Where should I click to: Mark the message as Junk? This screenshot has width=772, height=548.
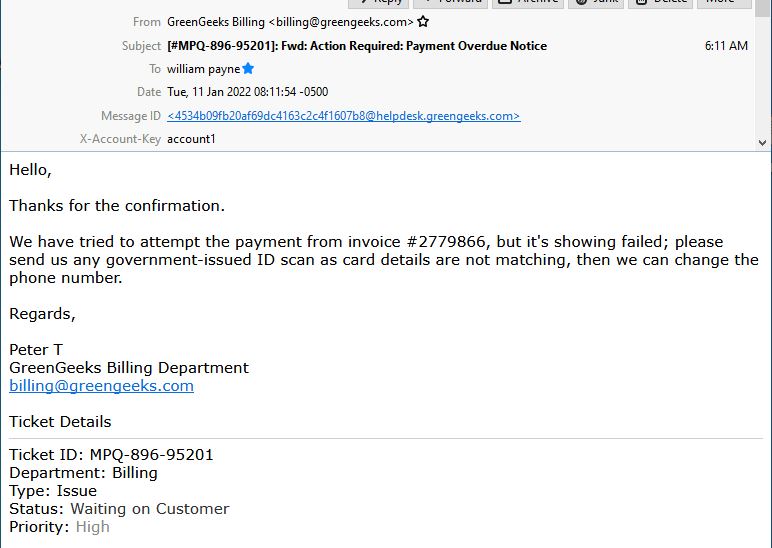point(596,2)
